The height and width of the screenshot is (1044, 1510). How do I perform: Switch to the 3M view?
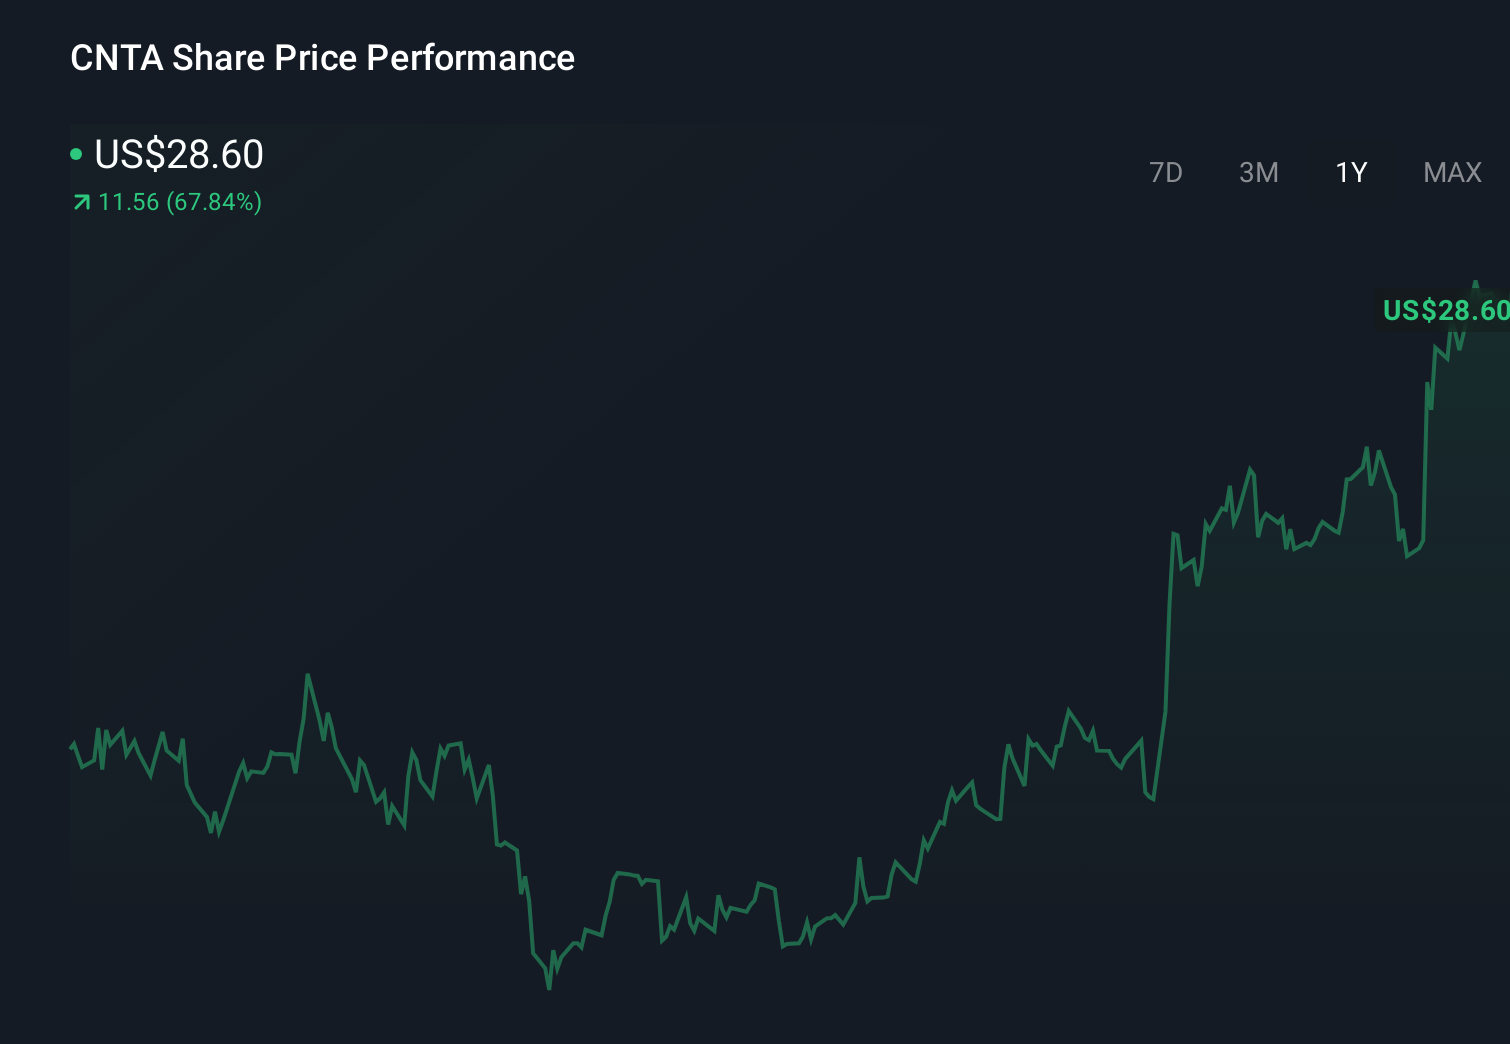click(1258, 172)
